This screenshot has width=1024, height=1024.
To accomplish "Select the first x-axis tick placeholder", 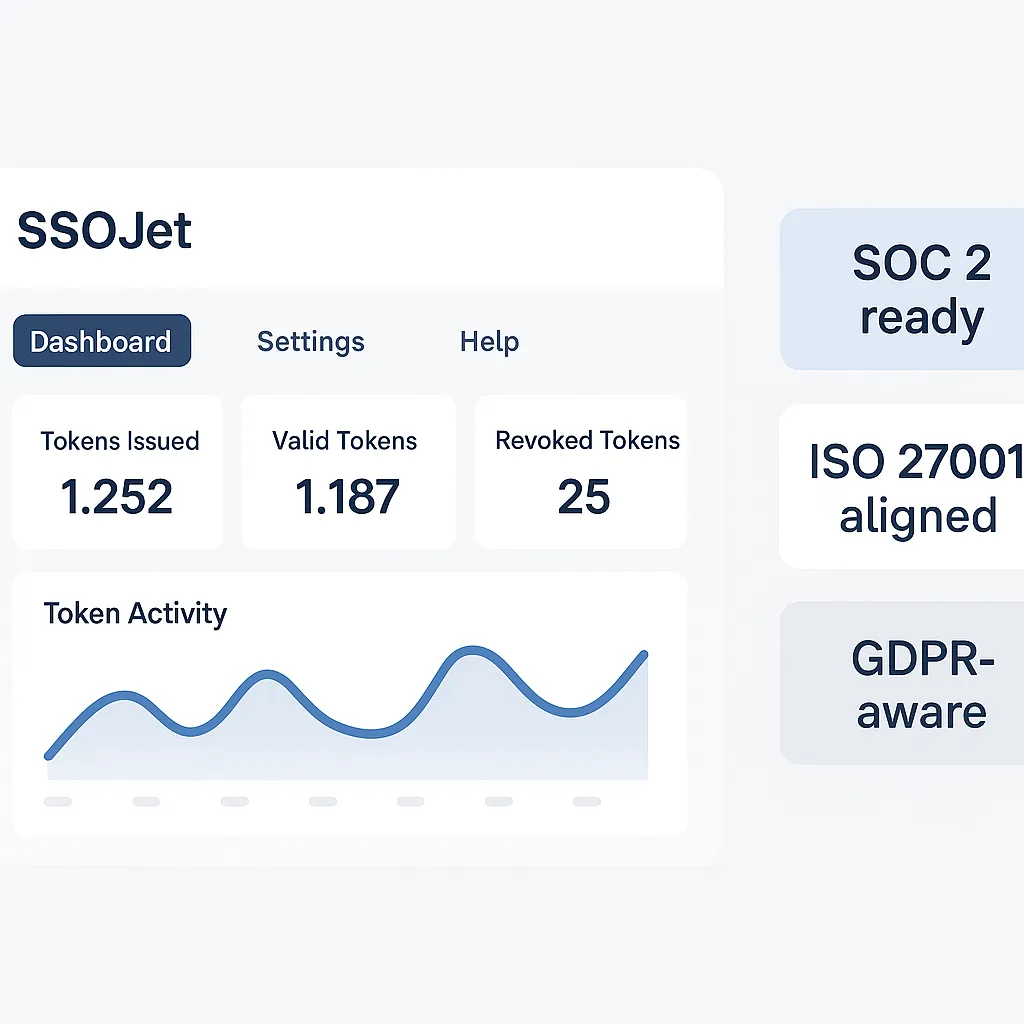I will pyautogui.click(x=58, y=801).
